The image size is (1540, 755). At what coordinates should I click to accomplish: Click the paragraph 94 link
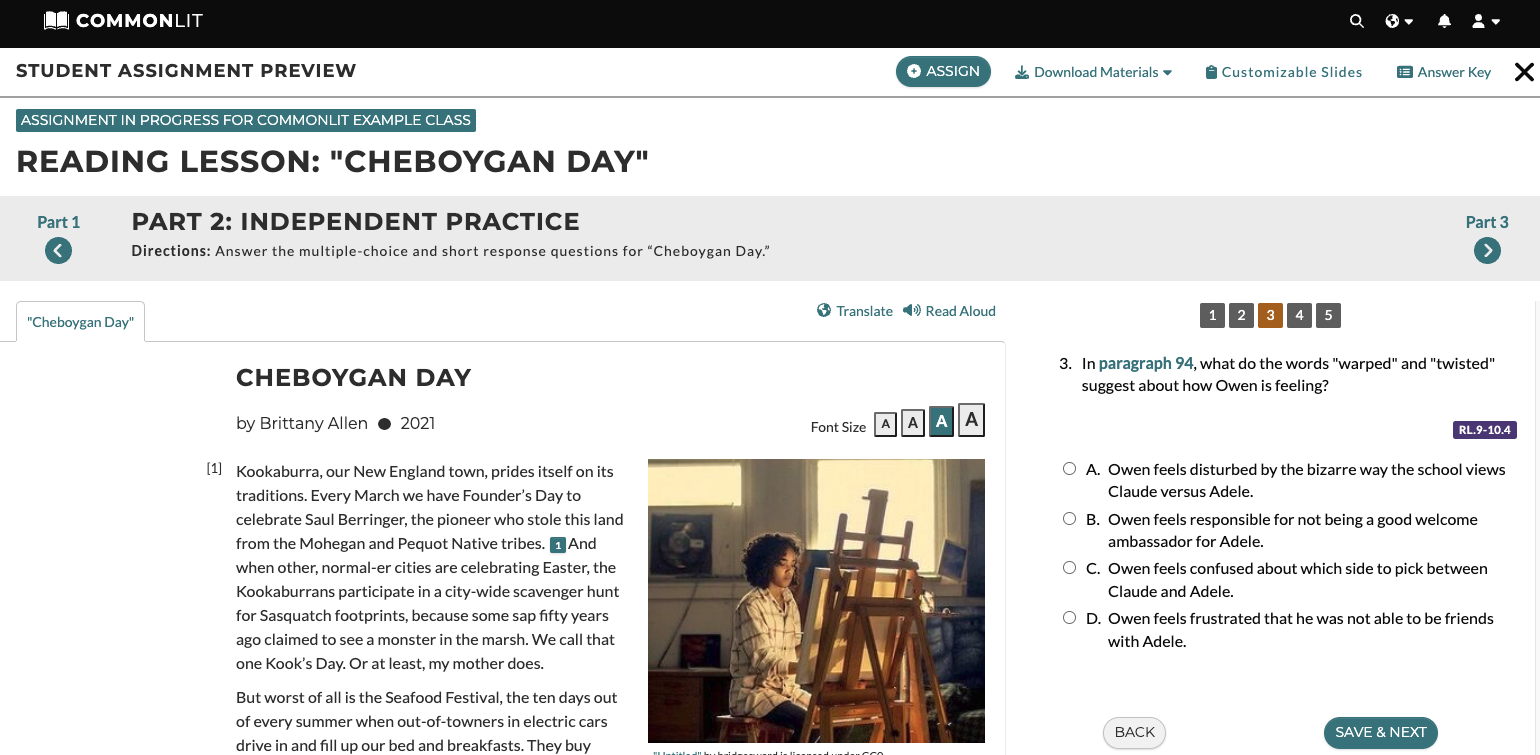tap(1145, 363)
